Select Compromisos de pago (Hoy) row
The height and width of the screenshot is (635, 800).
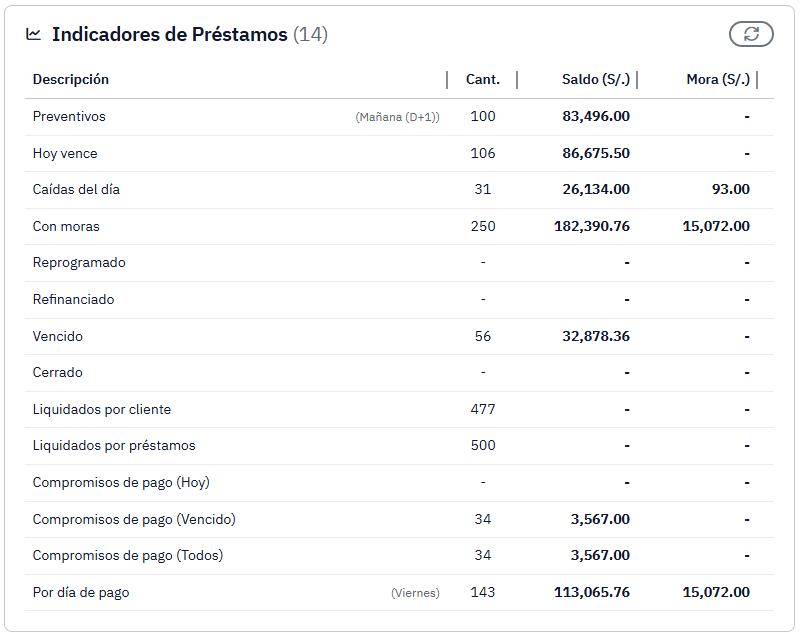pyautogui.click(x=120, y=482)
